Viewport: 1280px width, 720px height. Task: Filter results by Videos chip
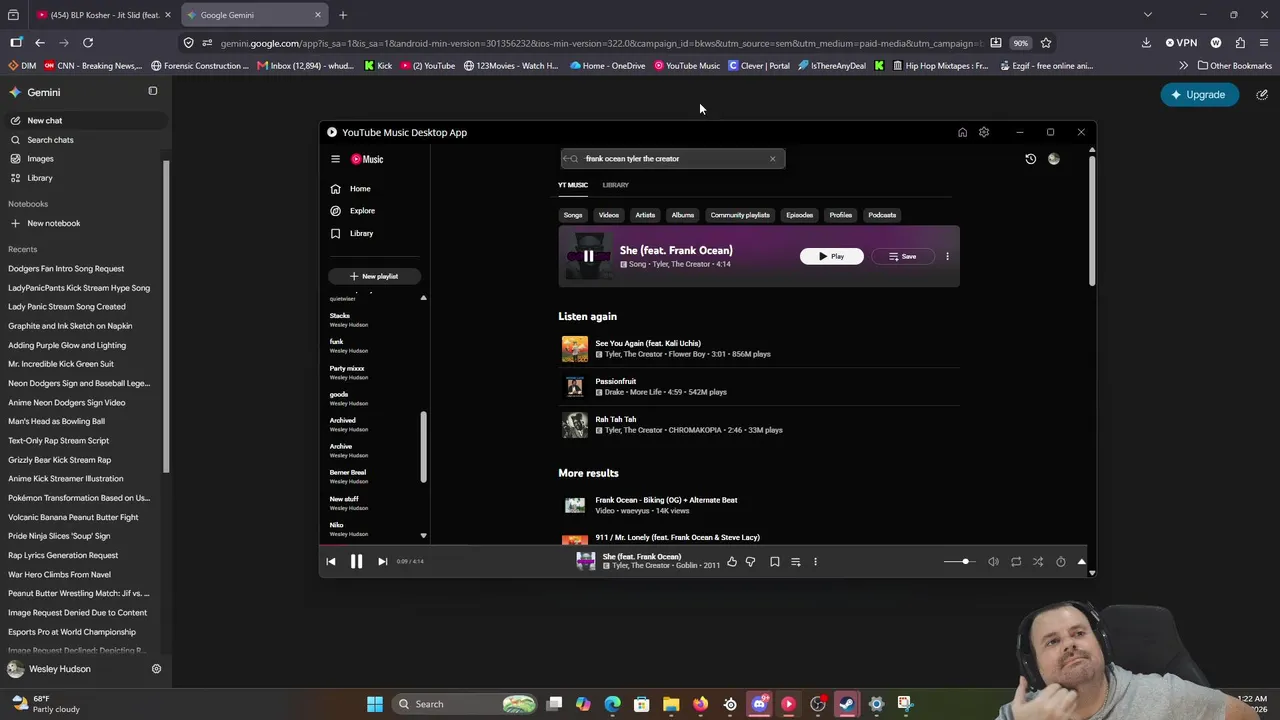[609, 215]
